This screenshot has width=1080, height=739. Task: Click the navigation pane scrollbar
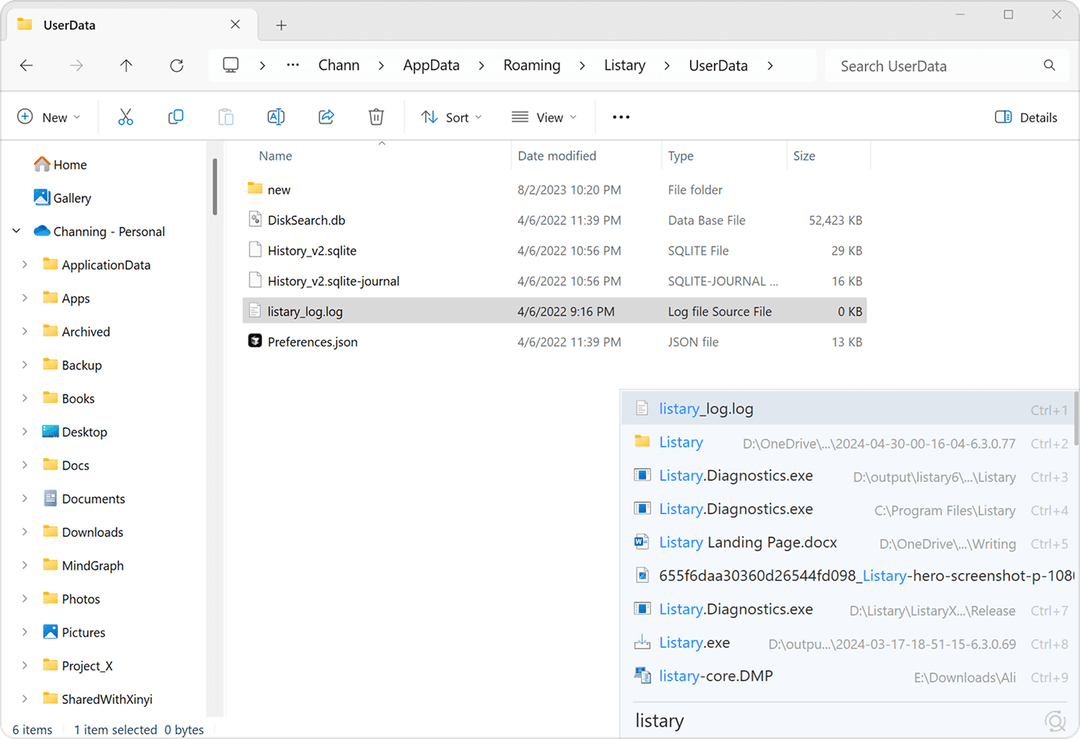pos(215,187)
